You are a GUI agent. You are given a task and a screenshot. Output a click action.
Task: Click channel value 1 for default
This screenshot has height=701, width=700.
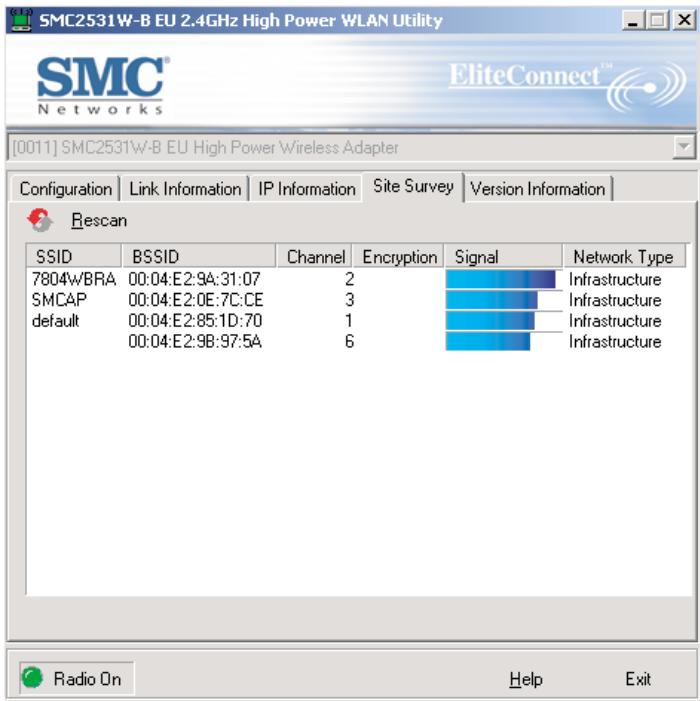point(349,321)
